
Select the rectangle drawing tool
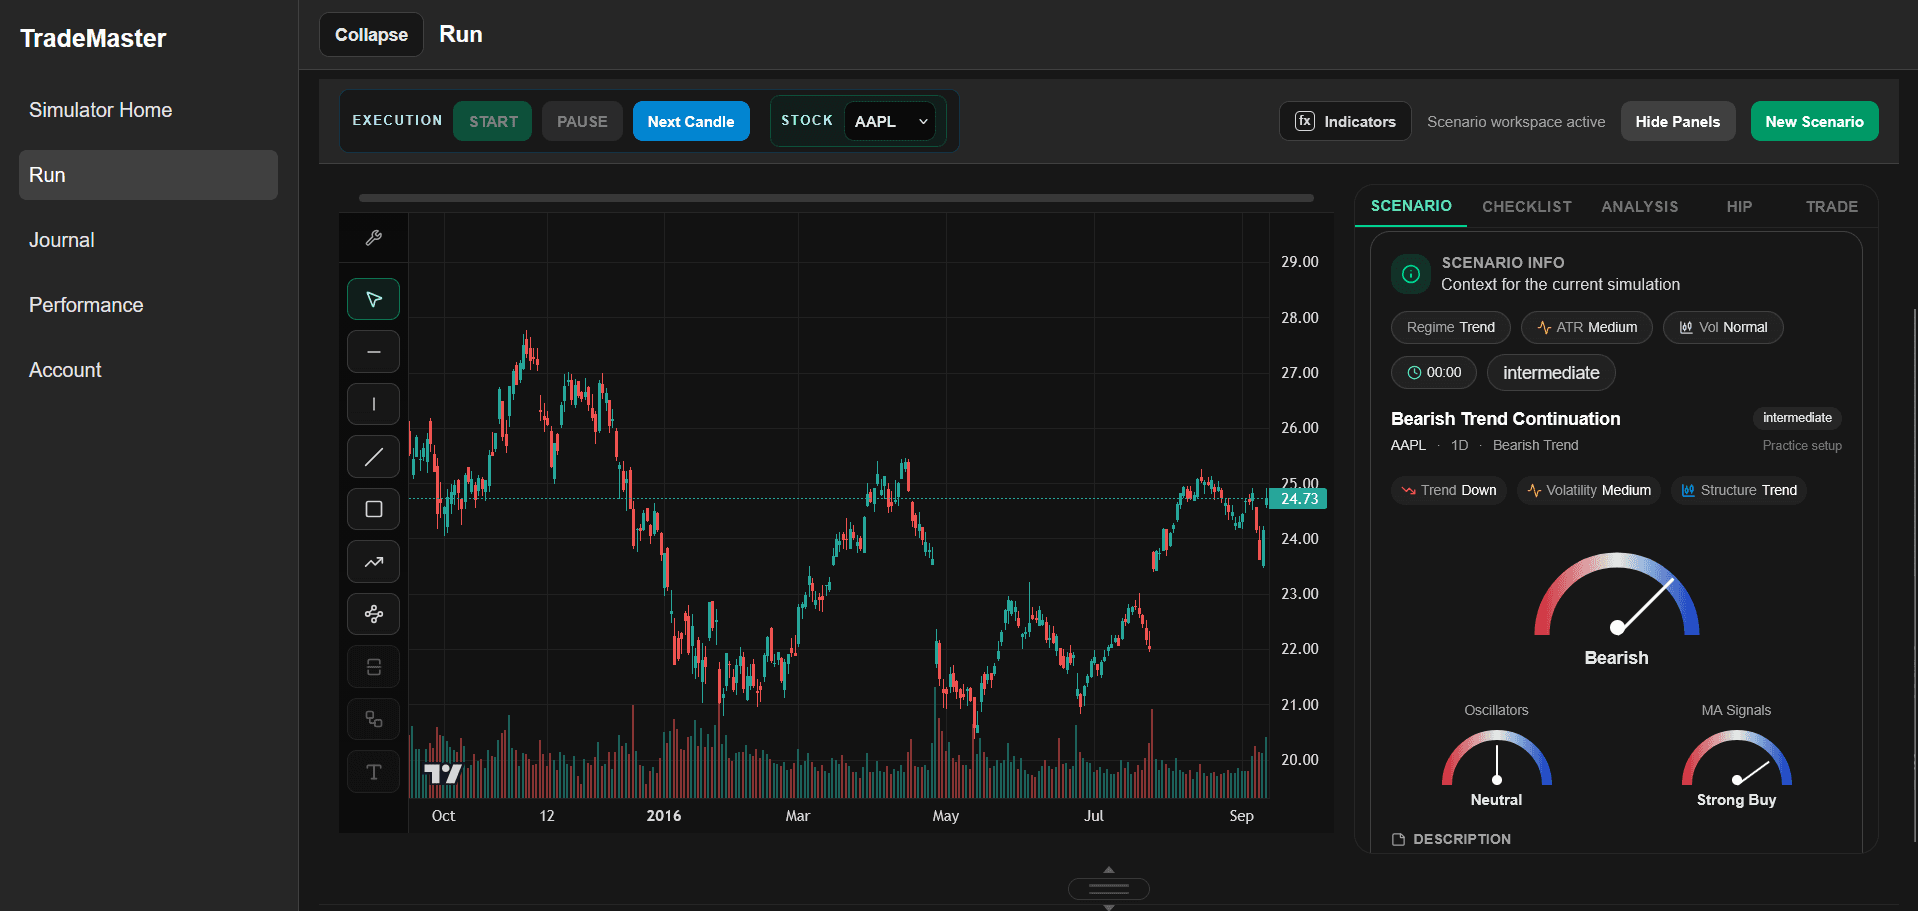coord(374,509)
